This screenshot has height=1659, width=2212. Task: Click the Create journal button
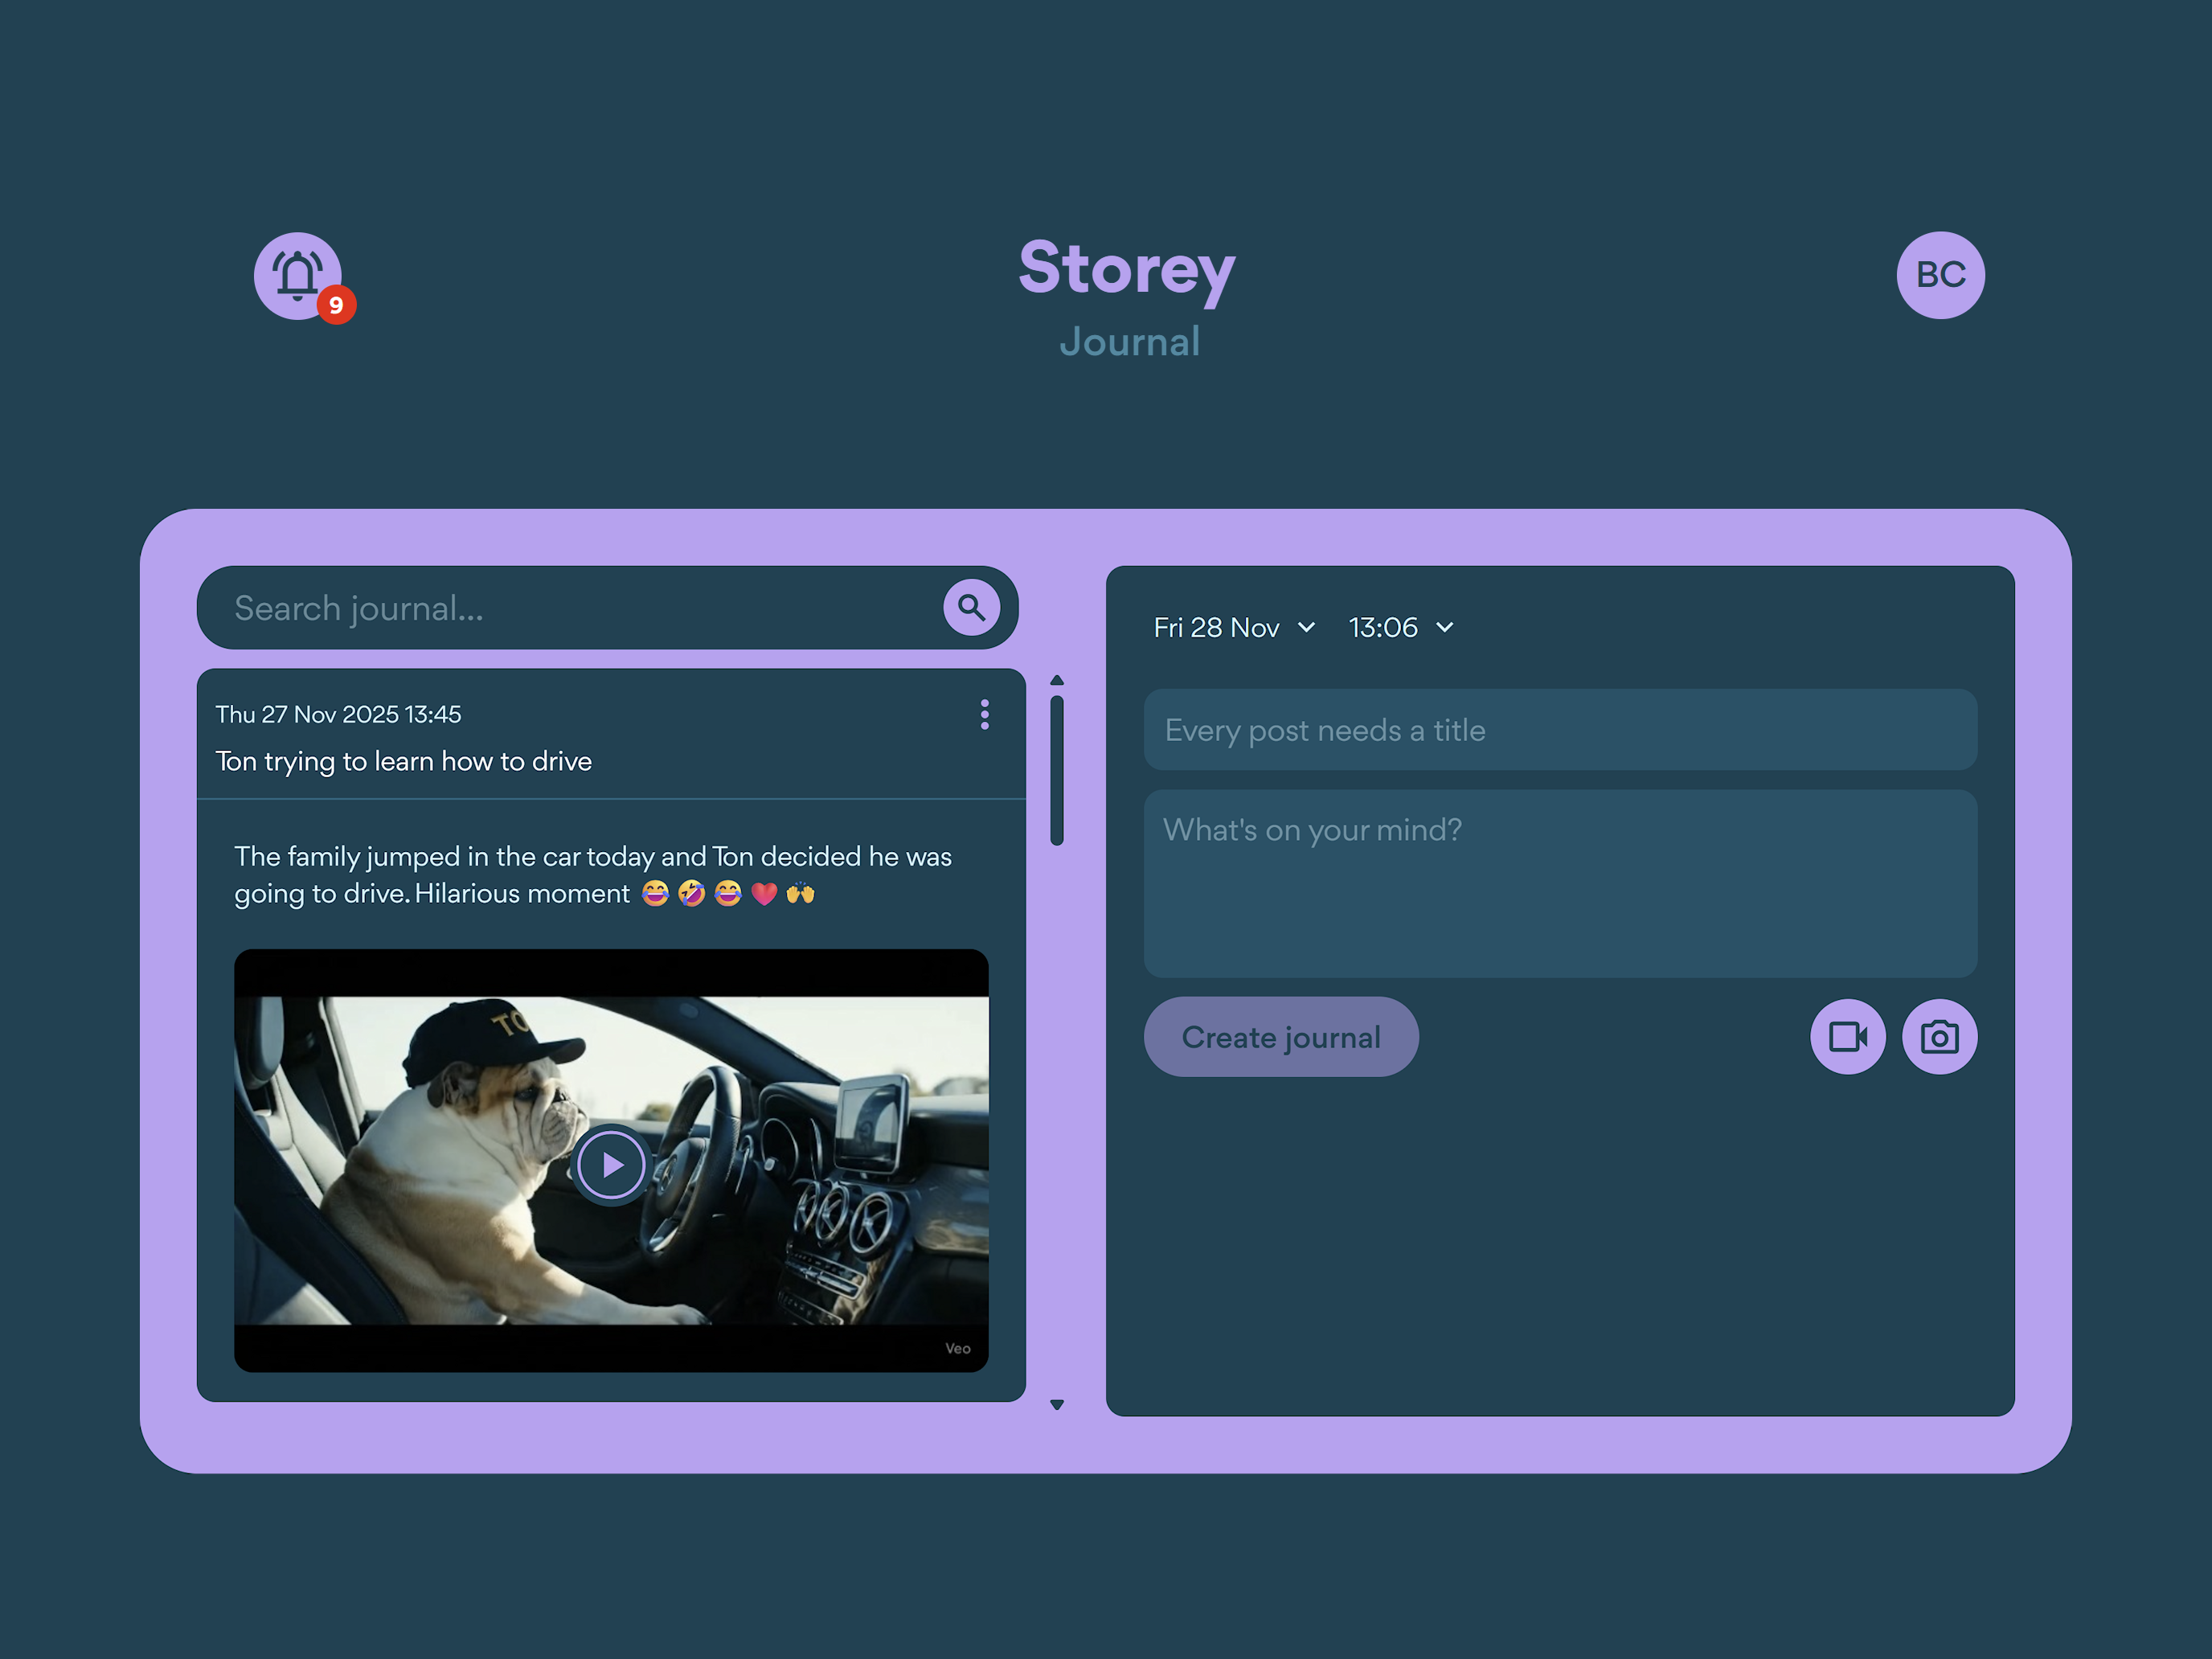(x=1281, y=1037)
